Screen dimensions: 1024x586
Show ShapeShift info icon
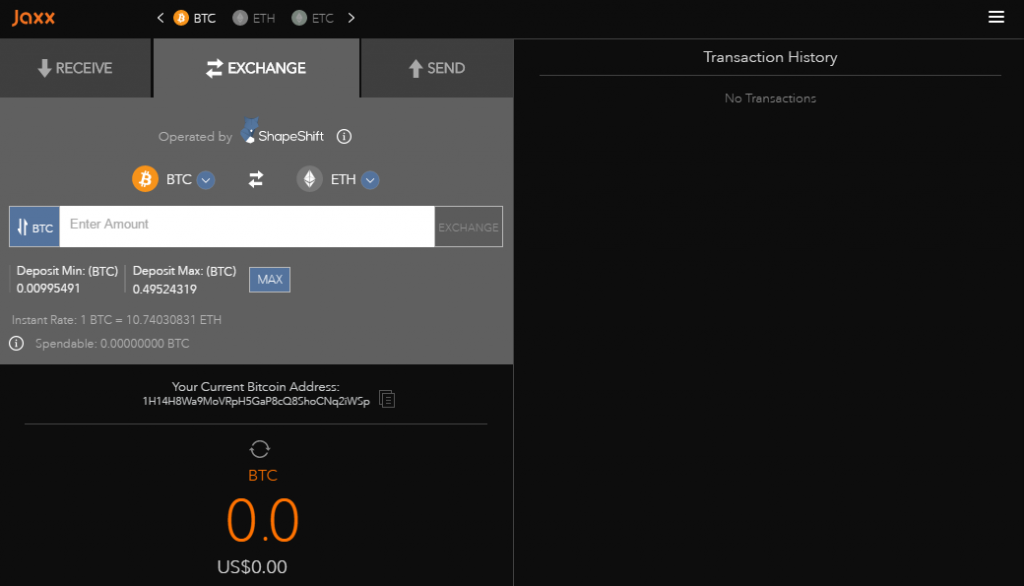pyautogui.click(x=344, y=137)
